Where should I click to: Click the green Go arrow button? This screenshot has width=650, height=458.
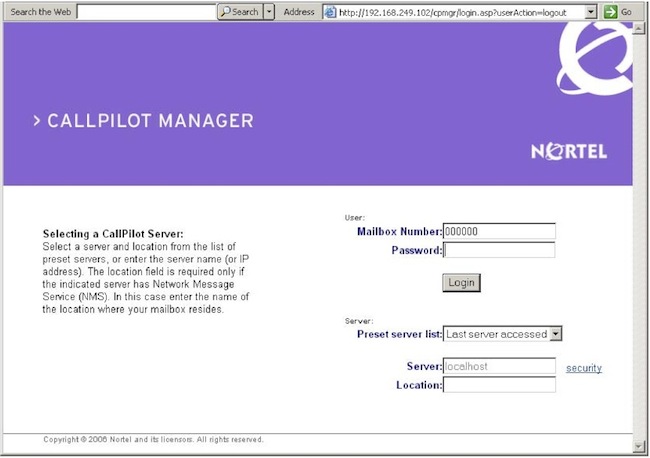click(x=611, y=12)
